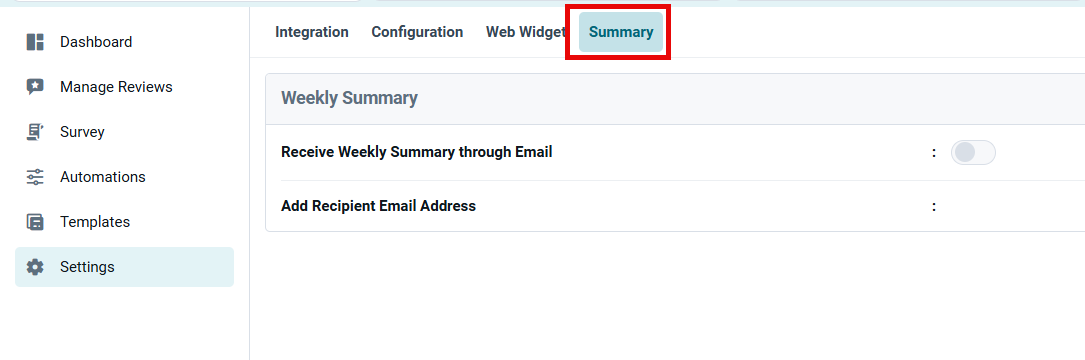Open the Web Widget tab

coord(525,32)
